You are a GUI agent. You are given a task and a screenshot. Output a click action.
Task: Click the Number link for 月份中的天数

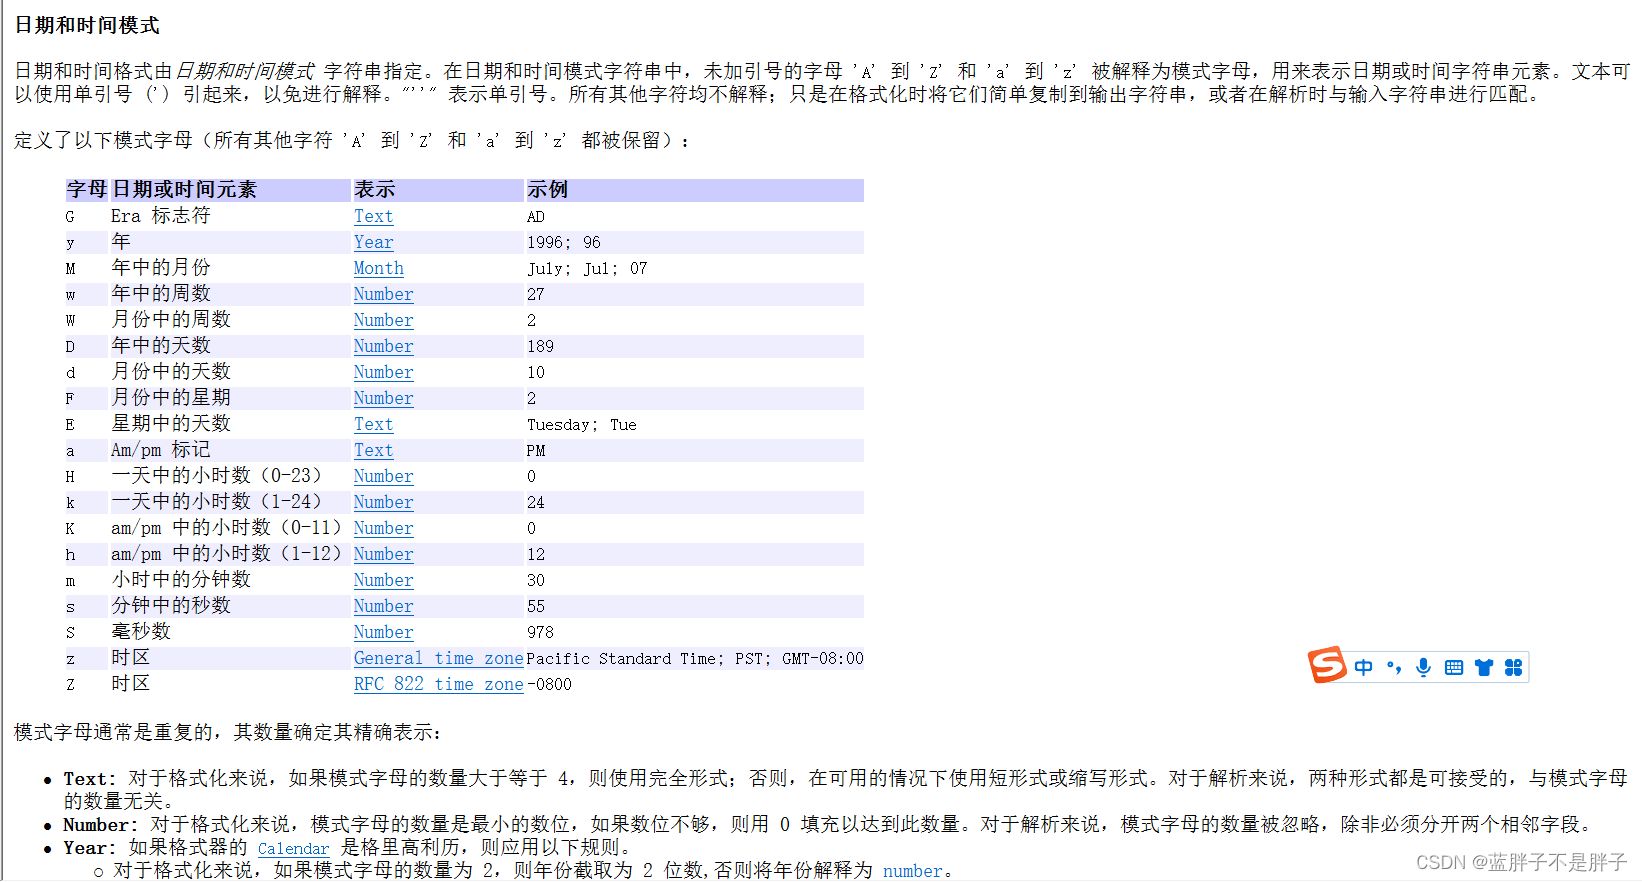pos(383,372)
